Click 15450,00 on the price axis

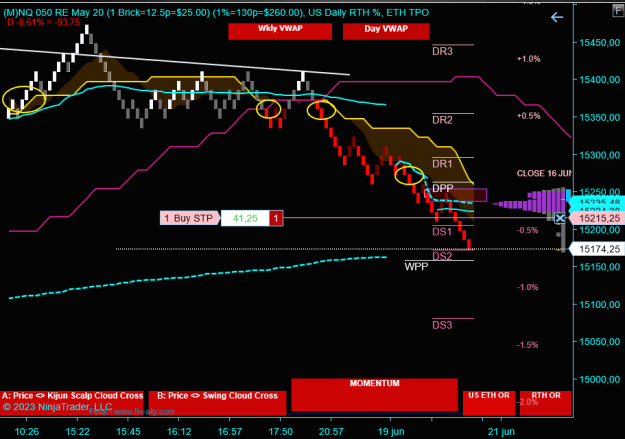pyautogui.click(x=599, y=43)
